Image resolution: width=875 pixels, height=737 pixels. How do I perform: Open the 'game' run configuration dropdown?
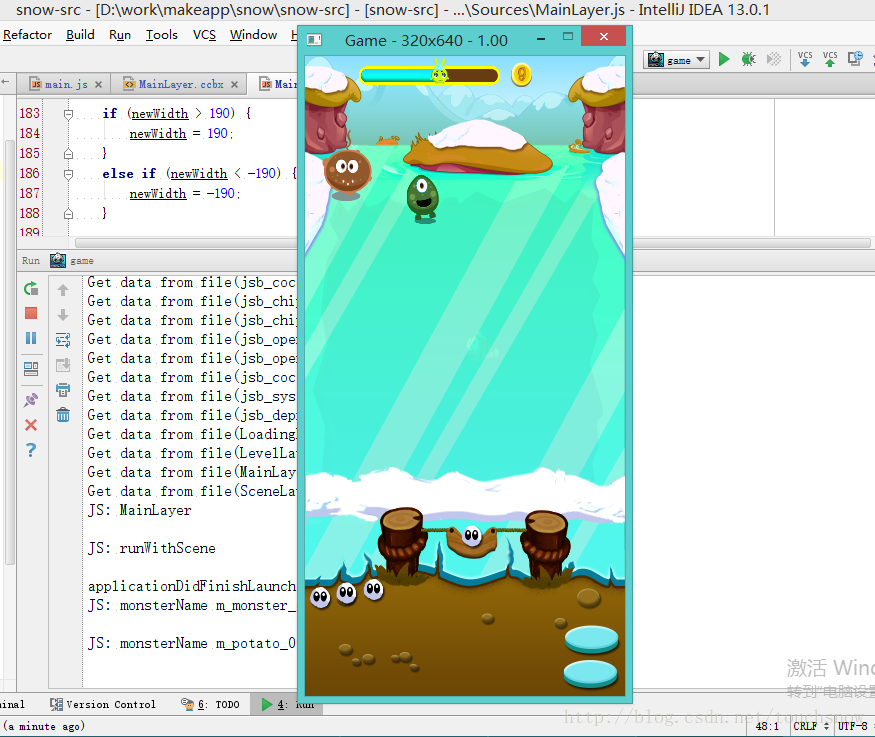click(x=676, y=60)
